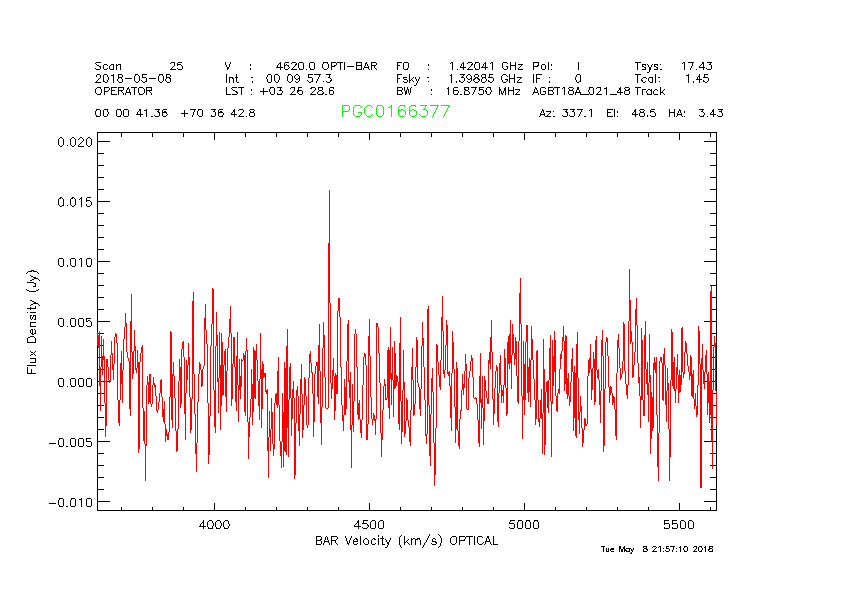Click the green PGC0166377 source title

395,112
